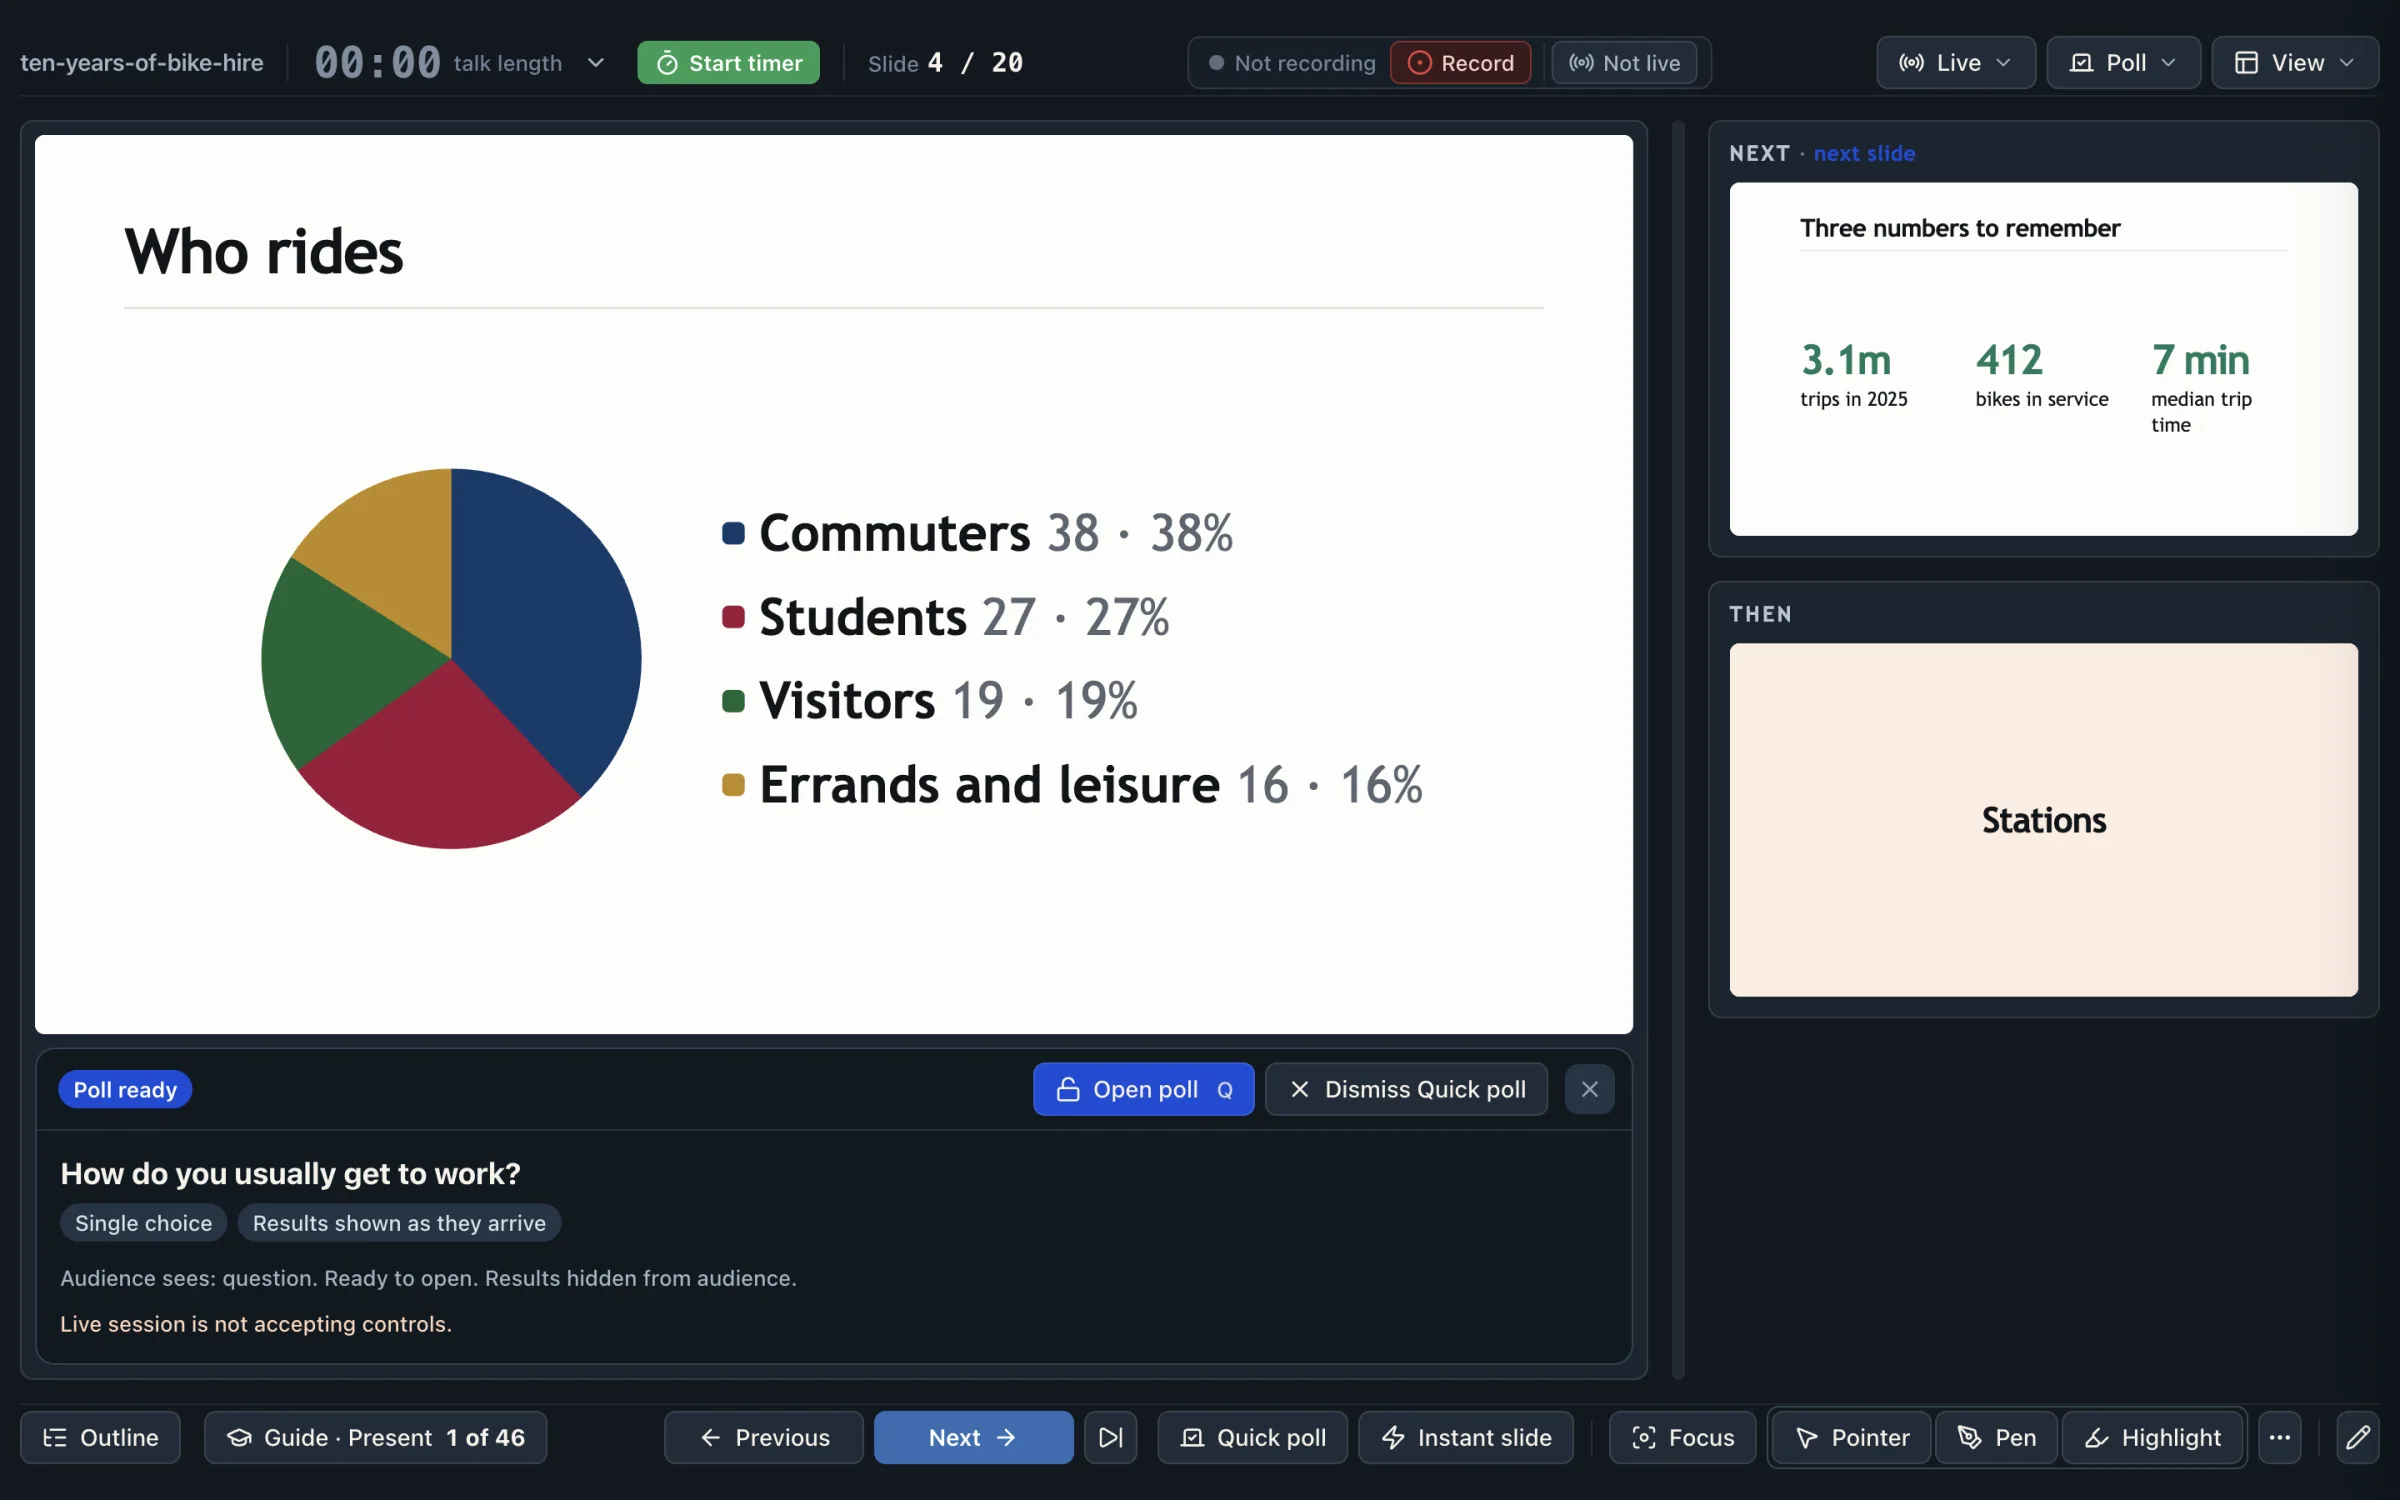Start the talk timer
2400x1500 pixels.
coord(728,63)
